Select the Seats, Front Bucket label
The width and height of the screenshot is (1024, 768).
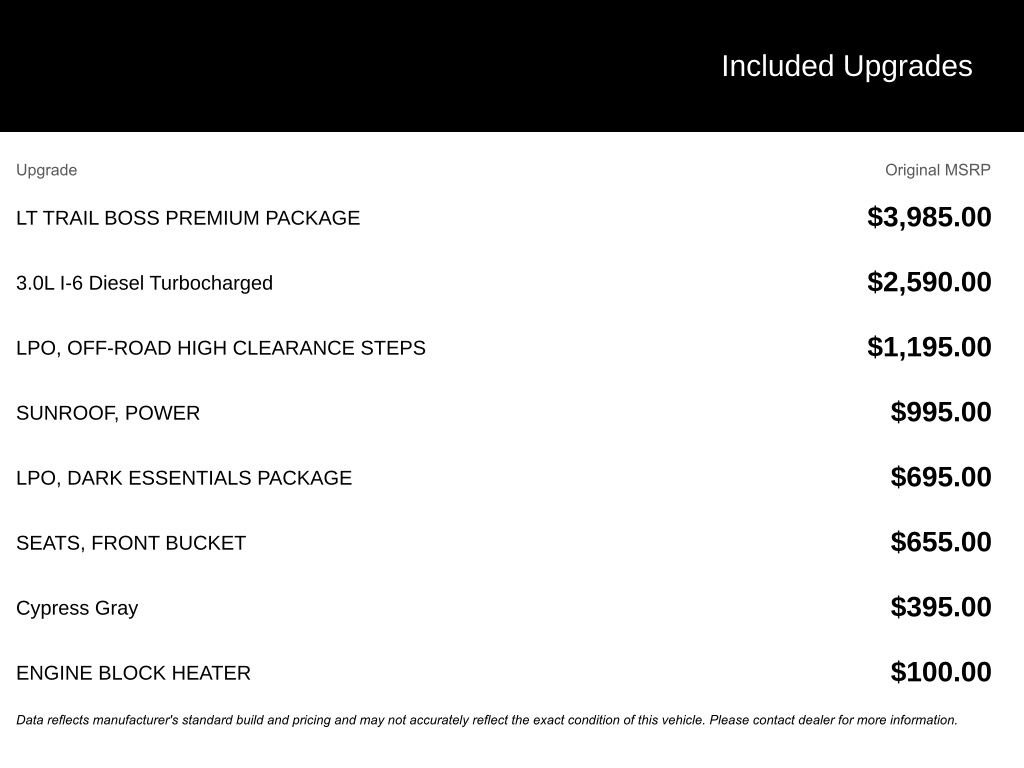tap(131, 543)
